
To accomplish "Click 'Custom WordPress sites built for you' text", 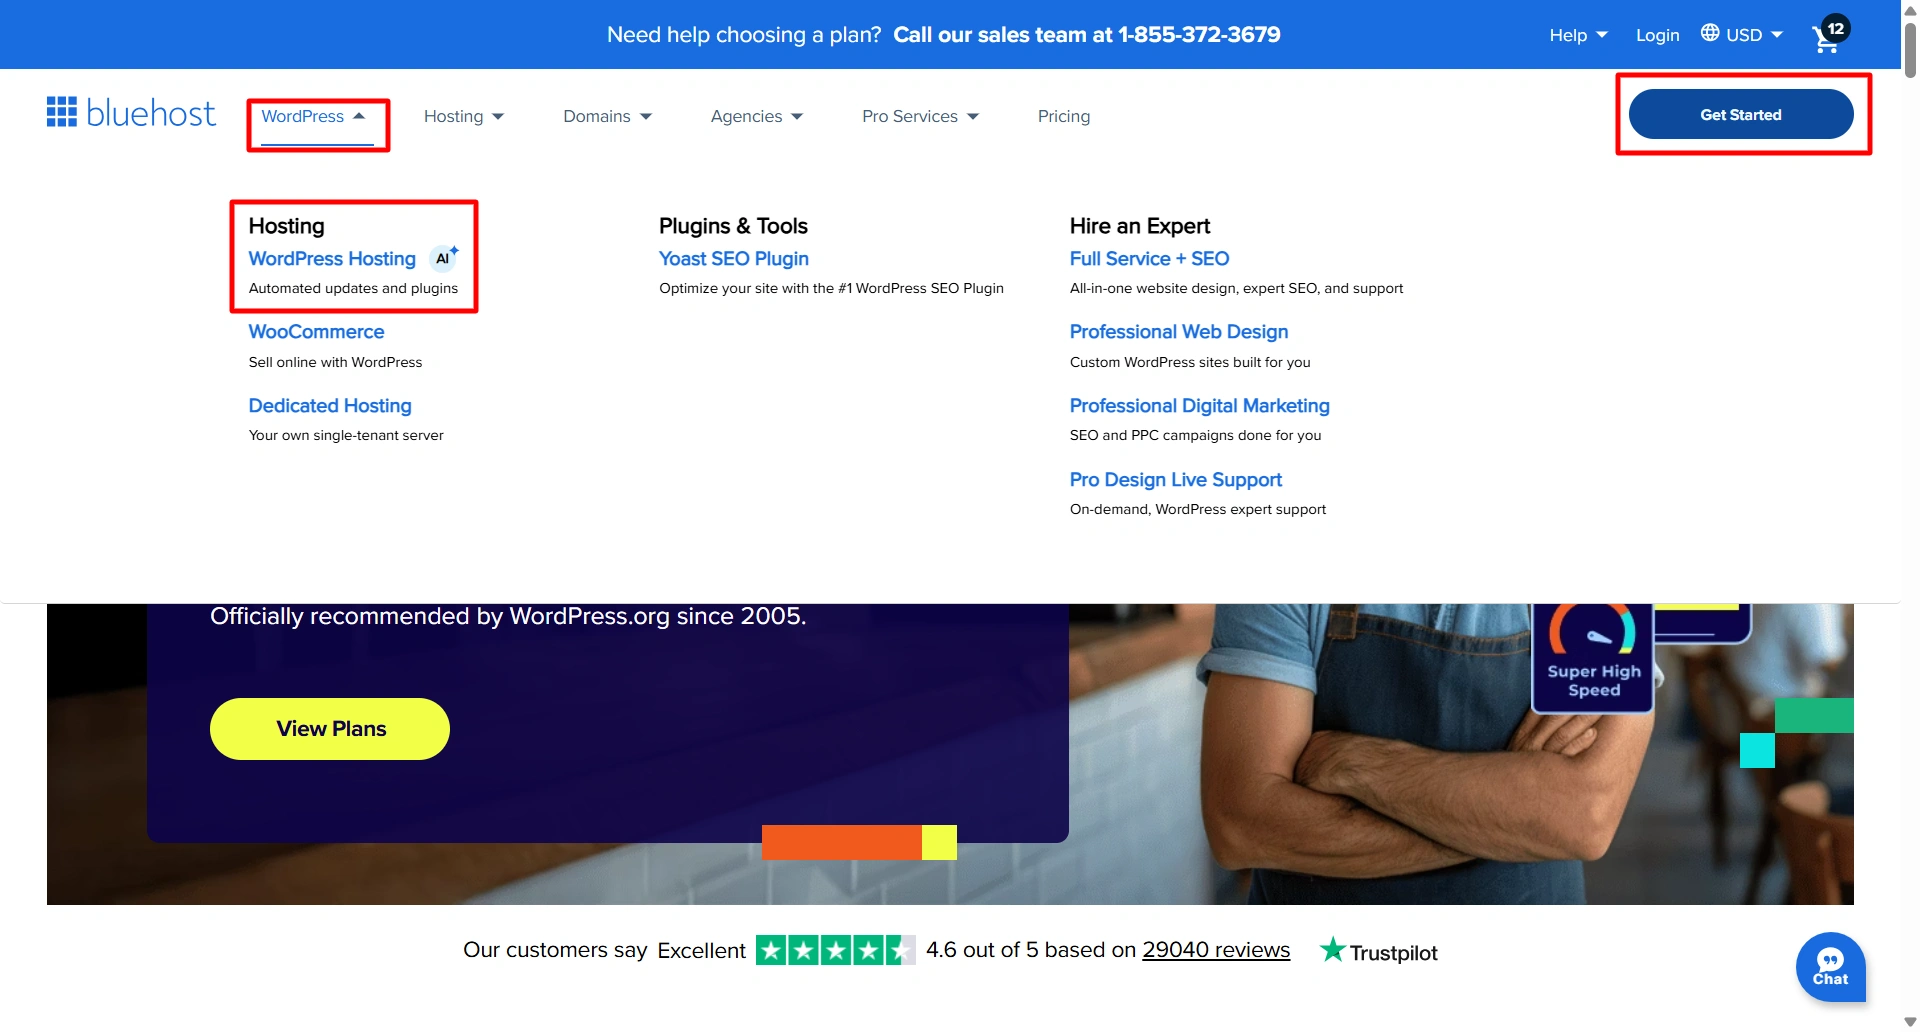I will 1190,362.
